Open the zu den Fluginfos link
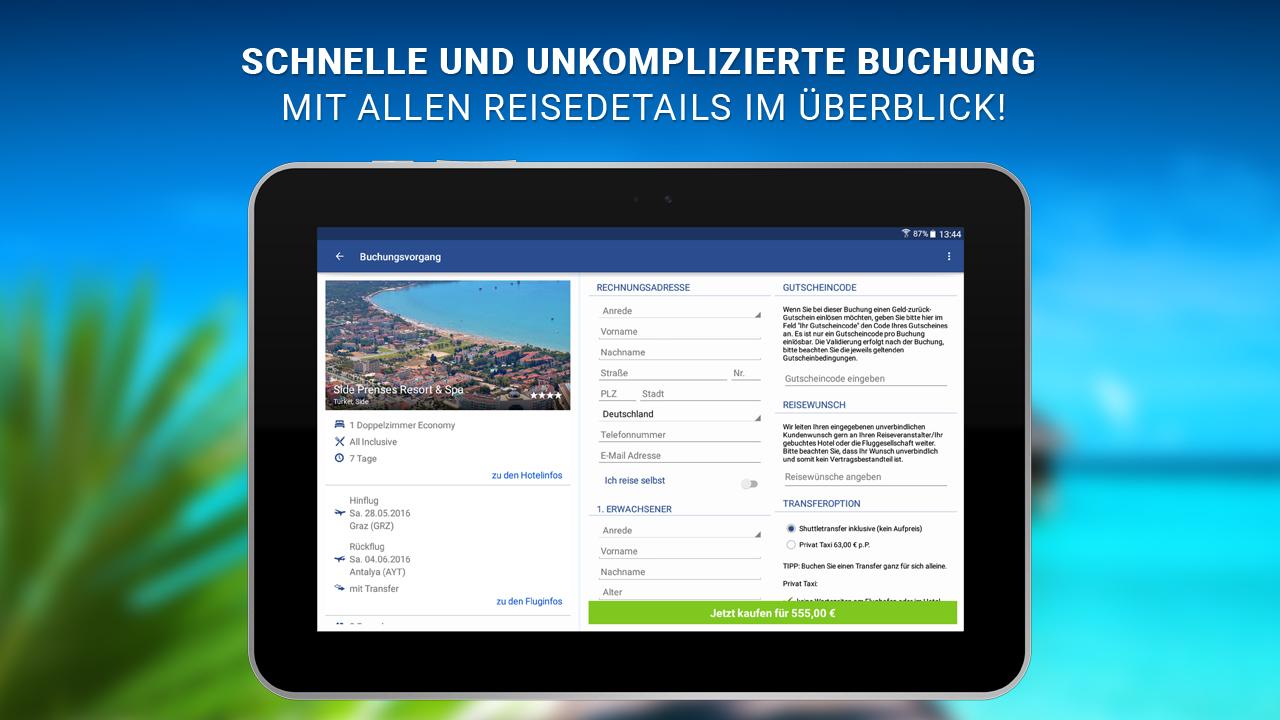 click(529, 601)
